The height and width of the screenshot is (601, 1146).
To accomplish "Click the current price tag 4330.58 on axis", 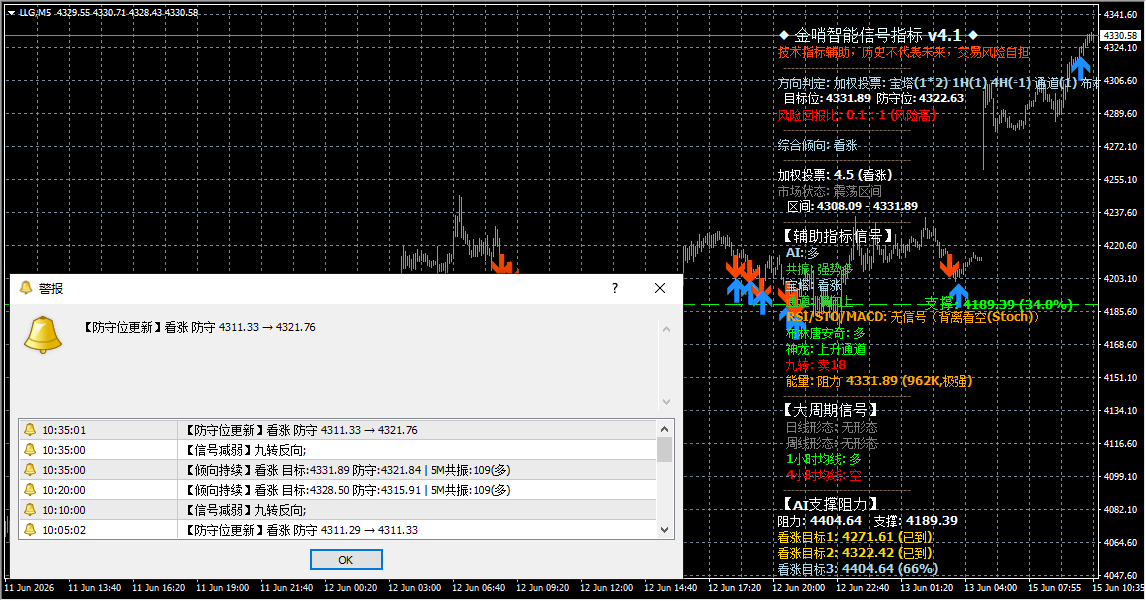I will pyautogui.click(x=1120, y=35).
